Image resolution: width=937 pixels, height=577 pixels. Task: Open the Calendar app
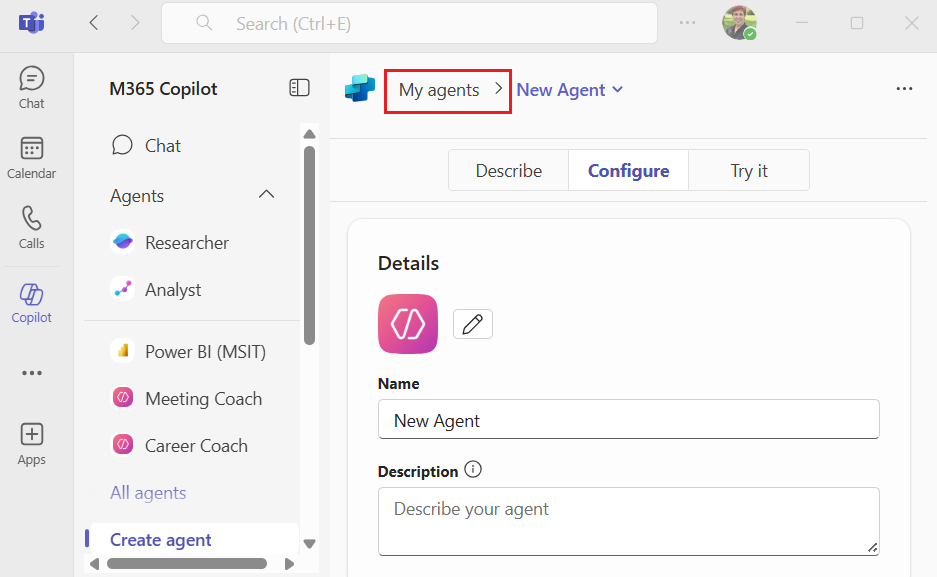coord(31,157)
